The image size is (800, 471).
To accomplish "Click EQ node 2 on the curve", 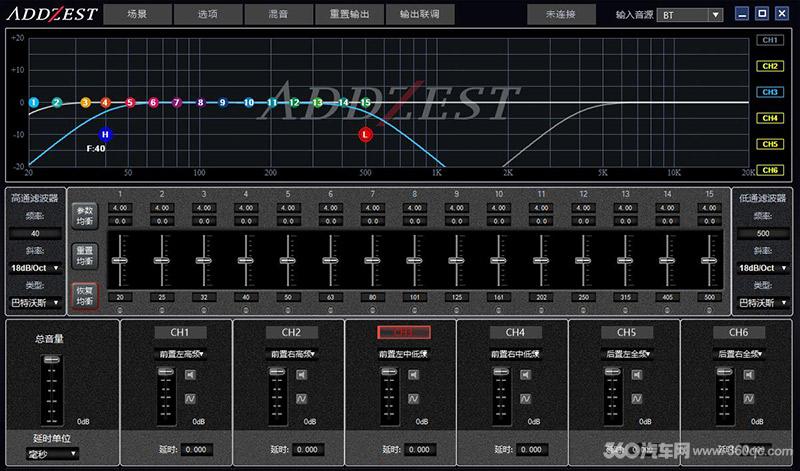I will click(57, 103).
